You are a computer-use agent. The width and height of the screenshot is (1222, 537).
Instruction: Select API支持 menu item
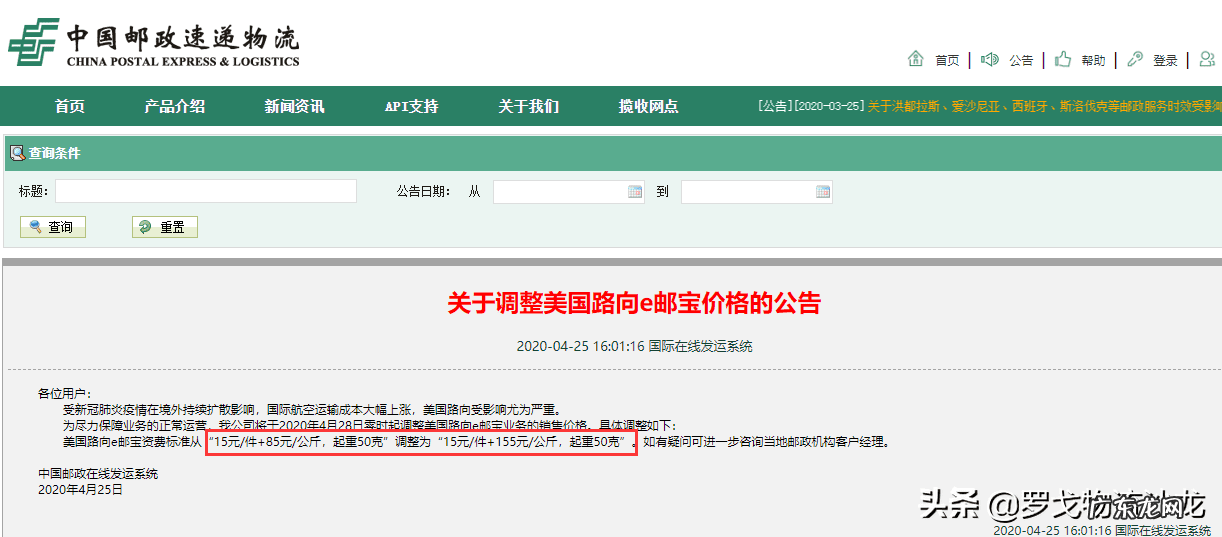click(x=412, y=106)
